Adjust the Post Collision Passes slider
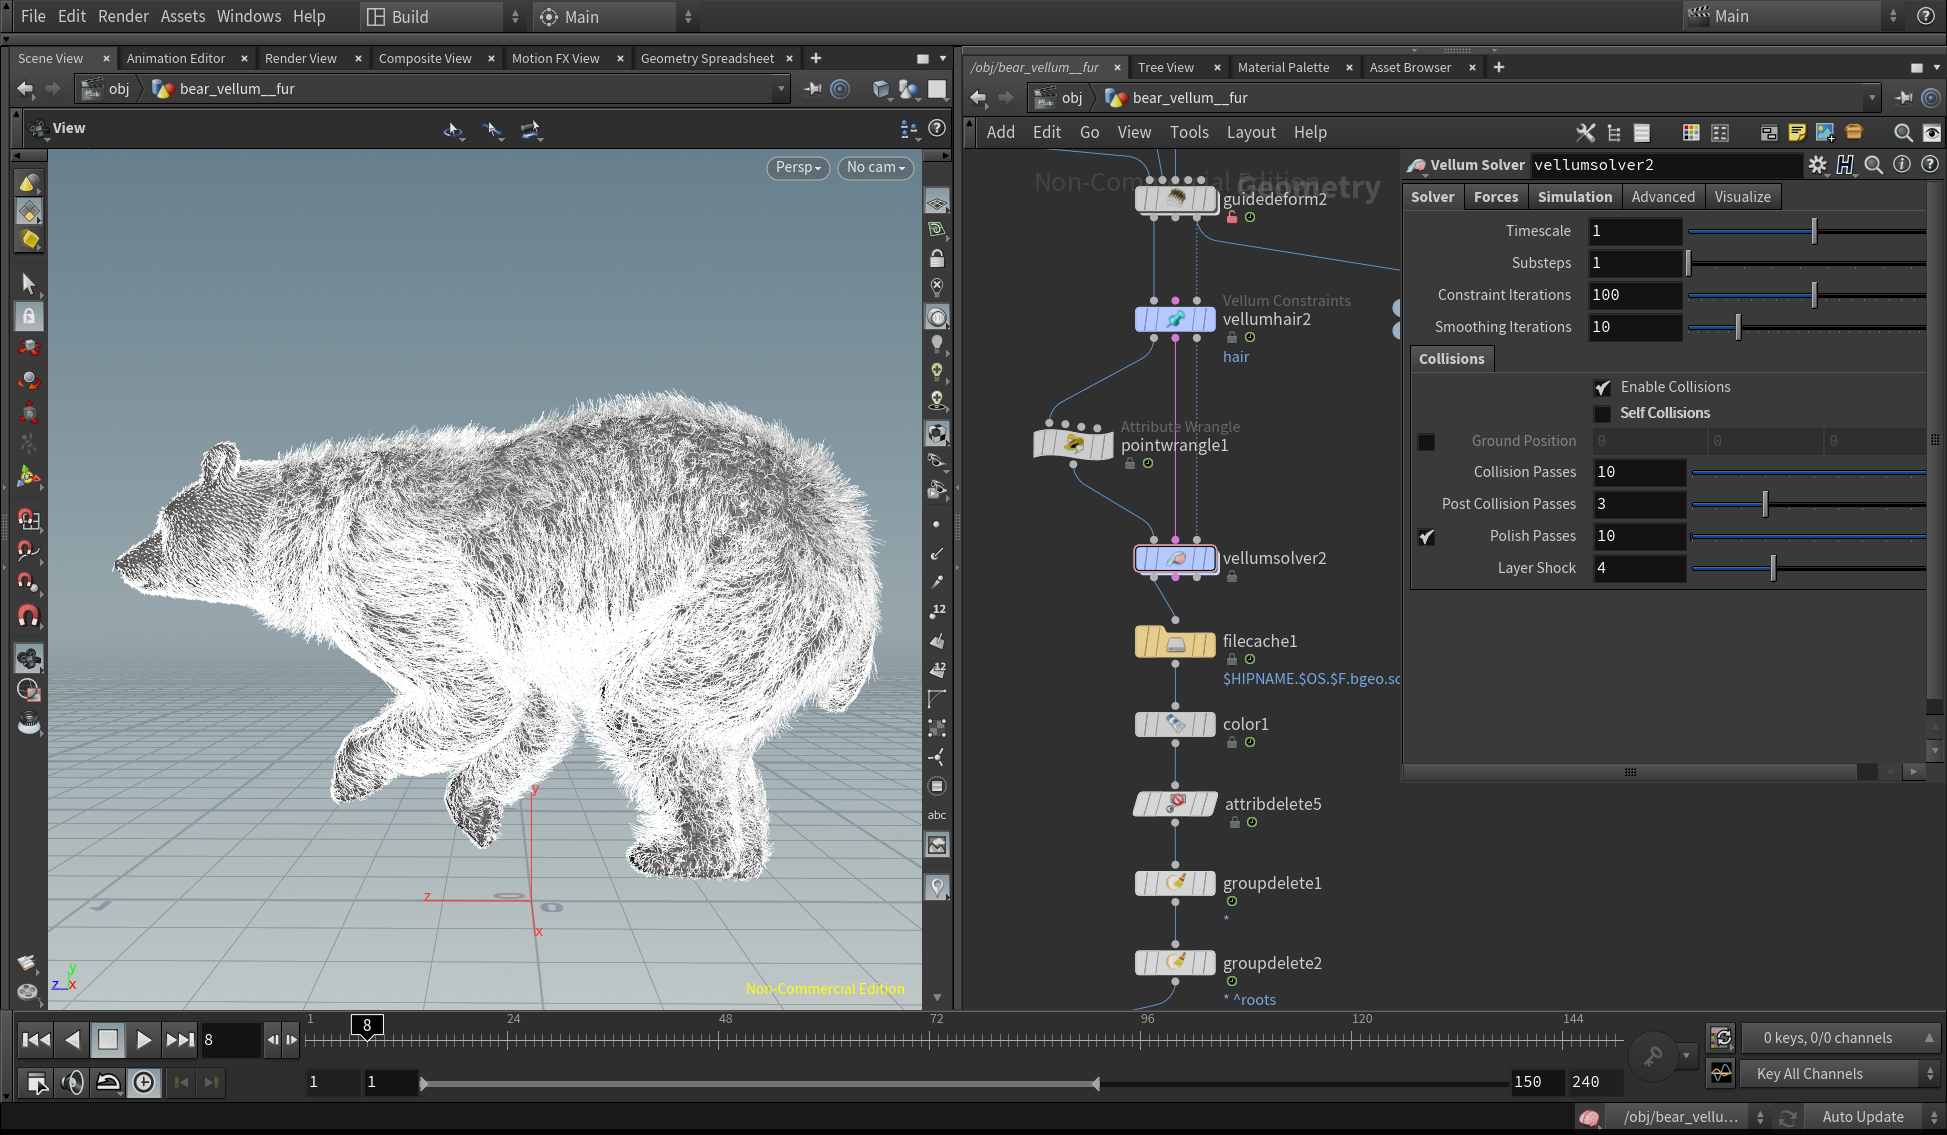The width and height of the screenshot is (1947, 1135). [x=1765, y=504]
